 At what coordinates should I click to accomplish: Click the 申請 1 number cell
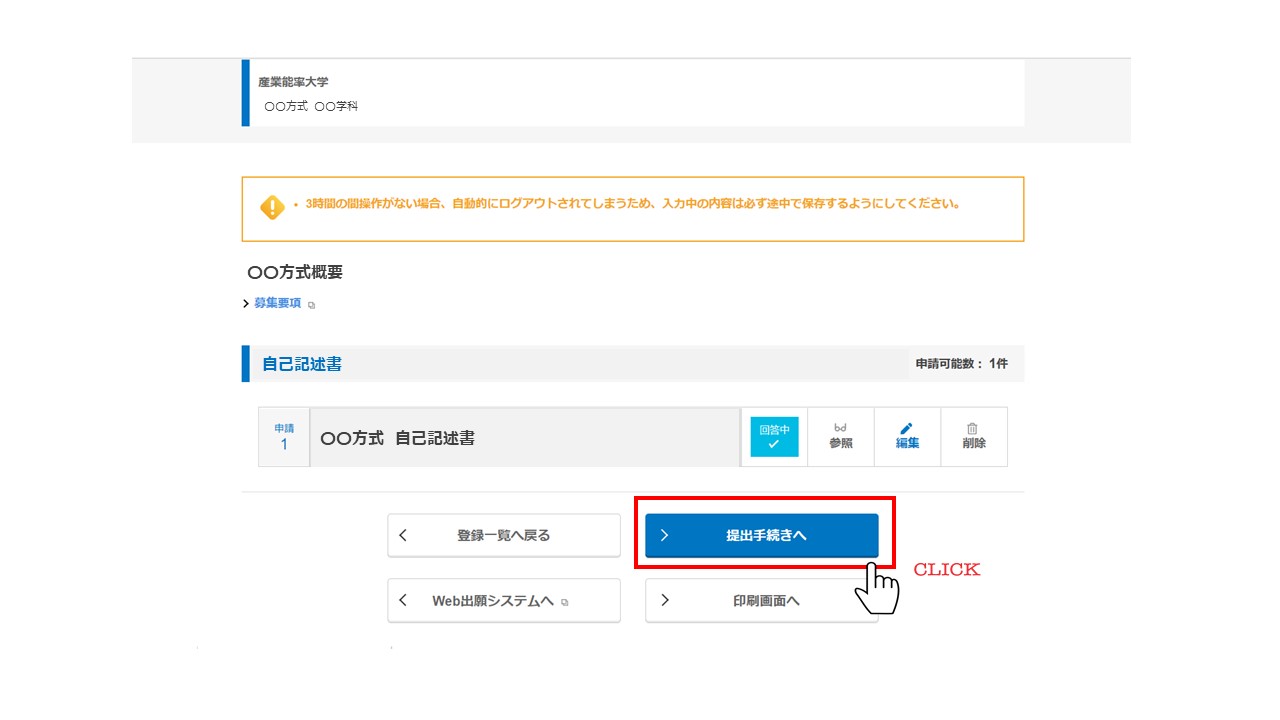point(284,437)
